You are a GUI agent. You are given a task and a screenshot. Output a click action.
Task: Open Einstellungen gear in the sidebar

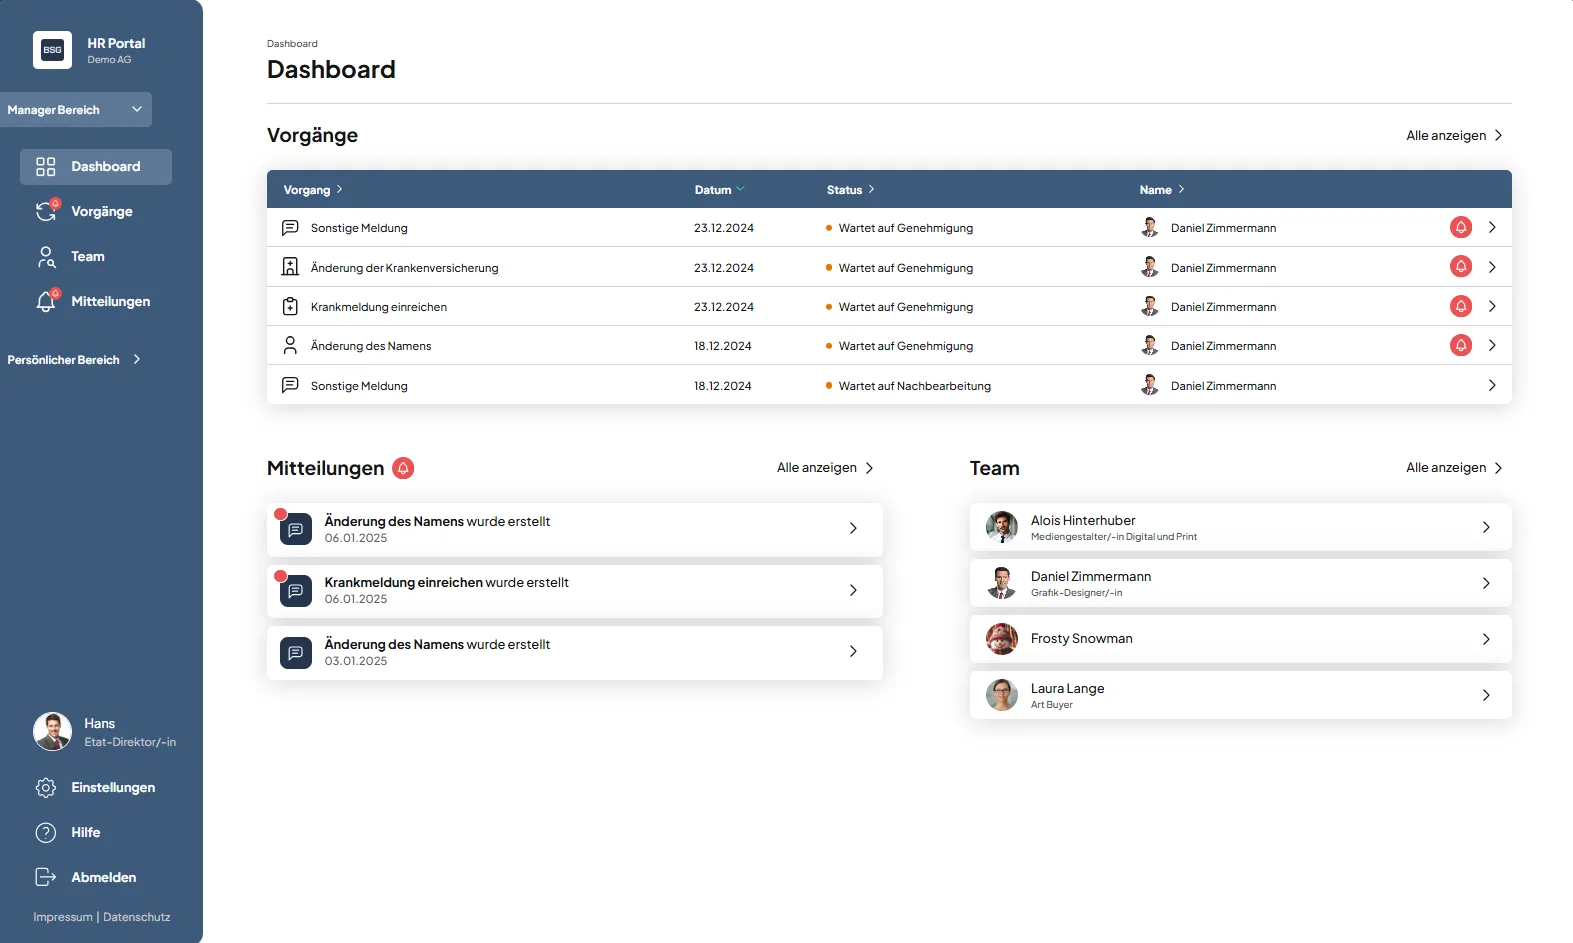(x=46, y=788)
